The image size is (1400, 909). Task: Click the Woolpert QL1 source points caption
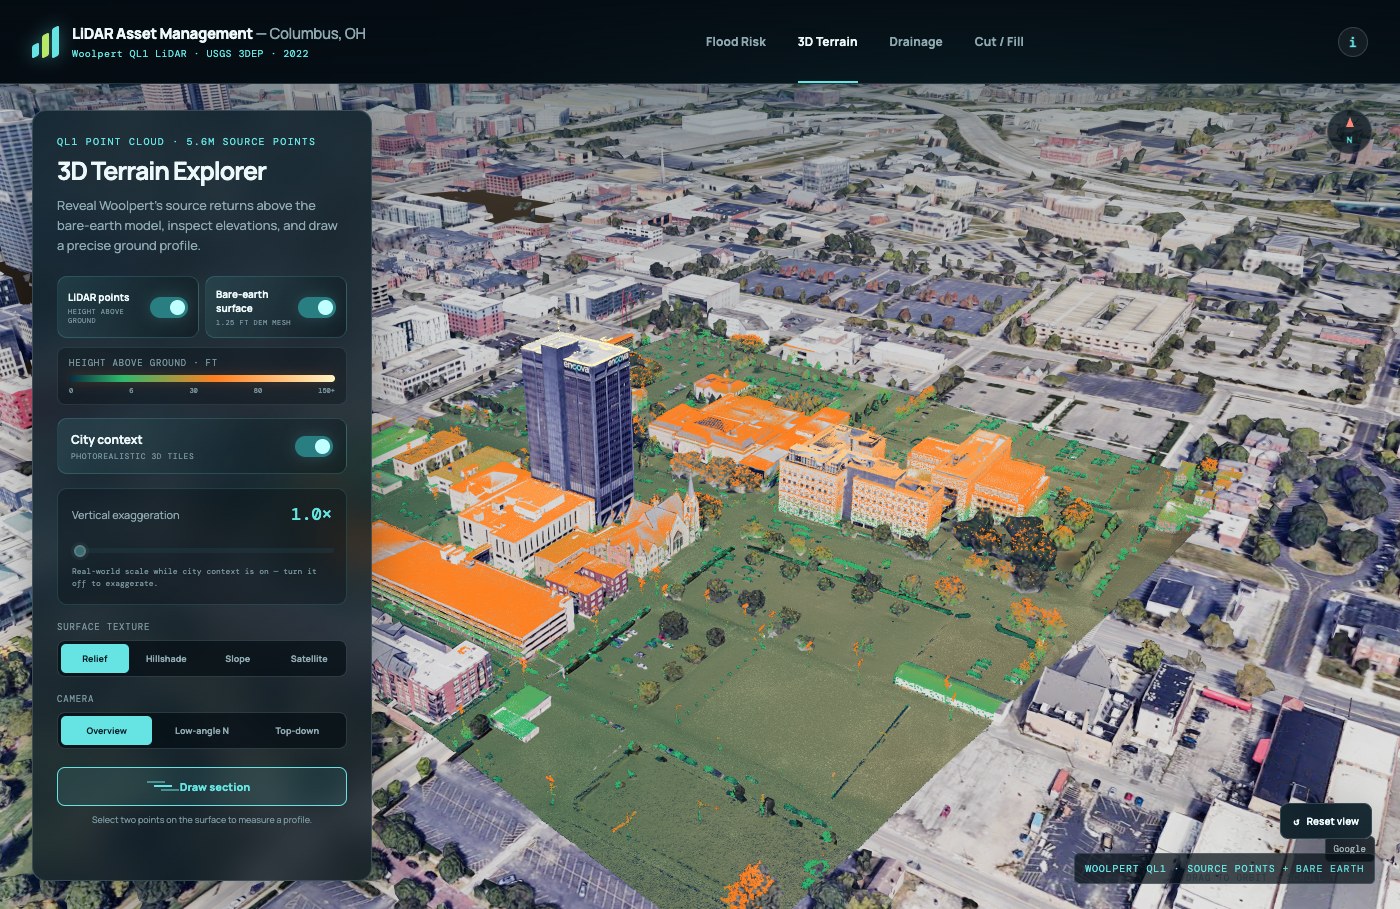1224,869
